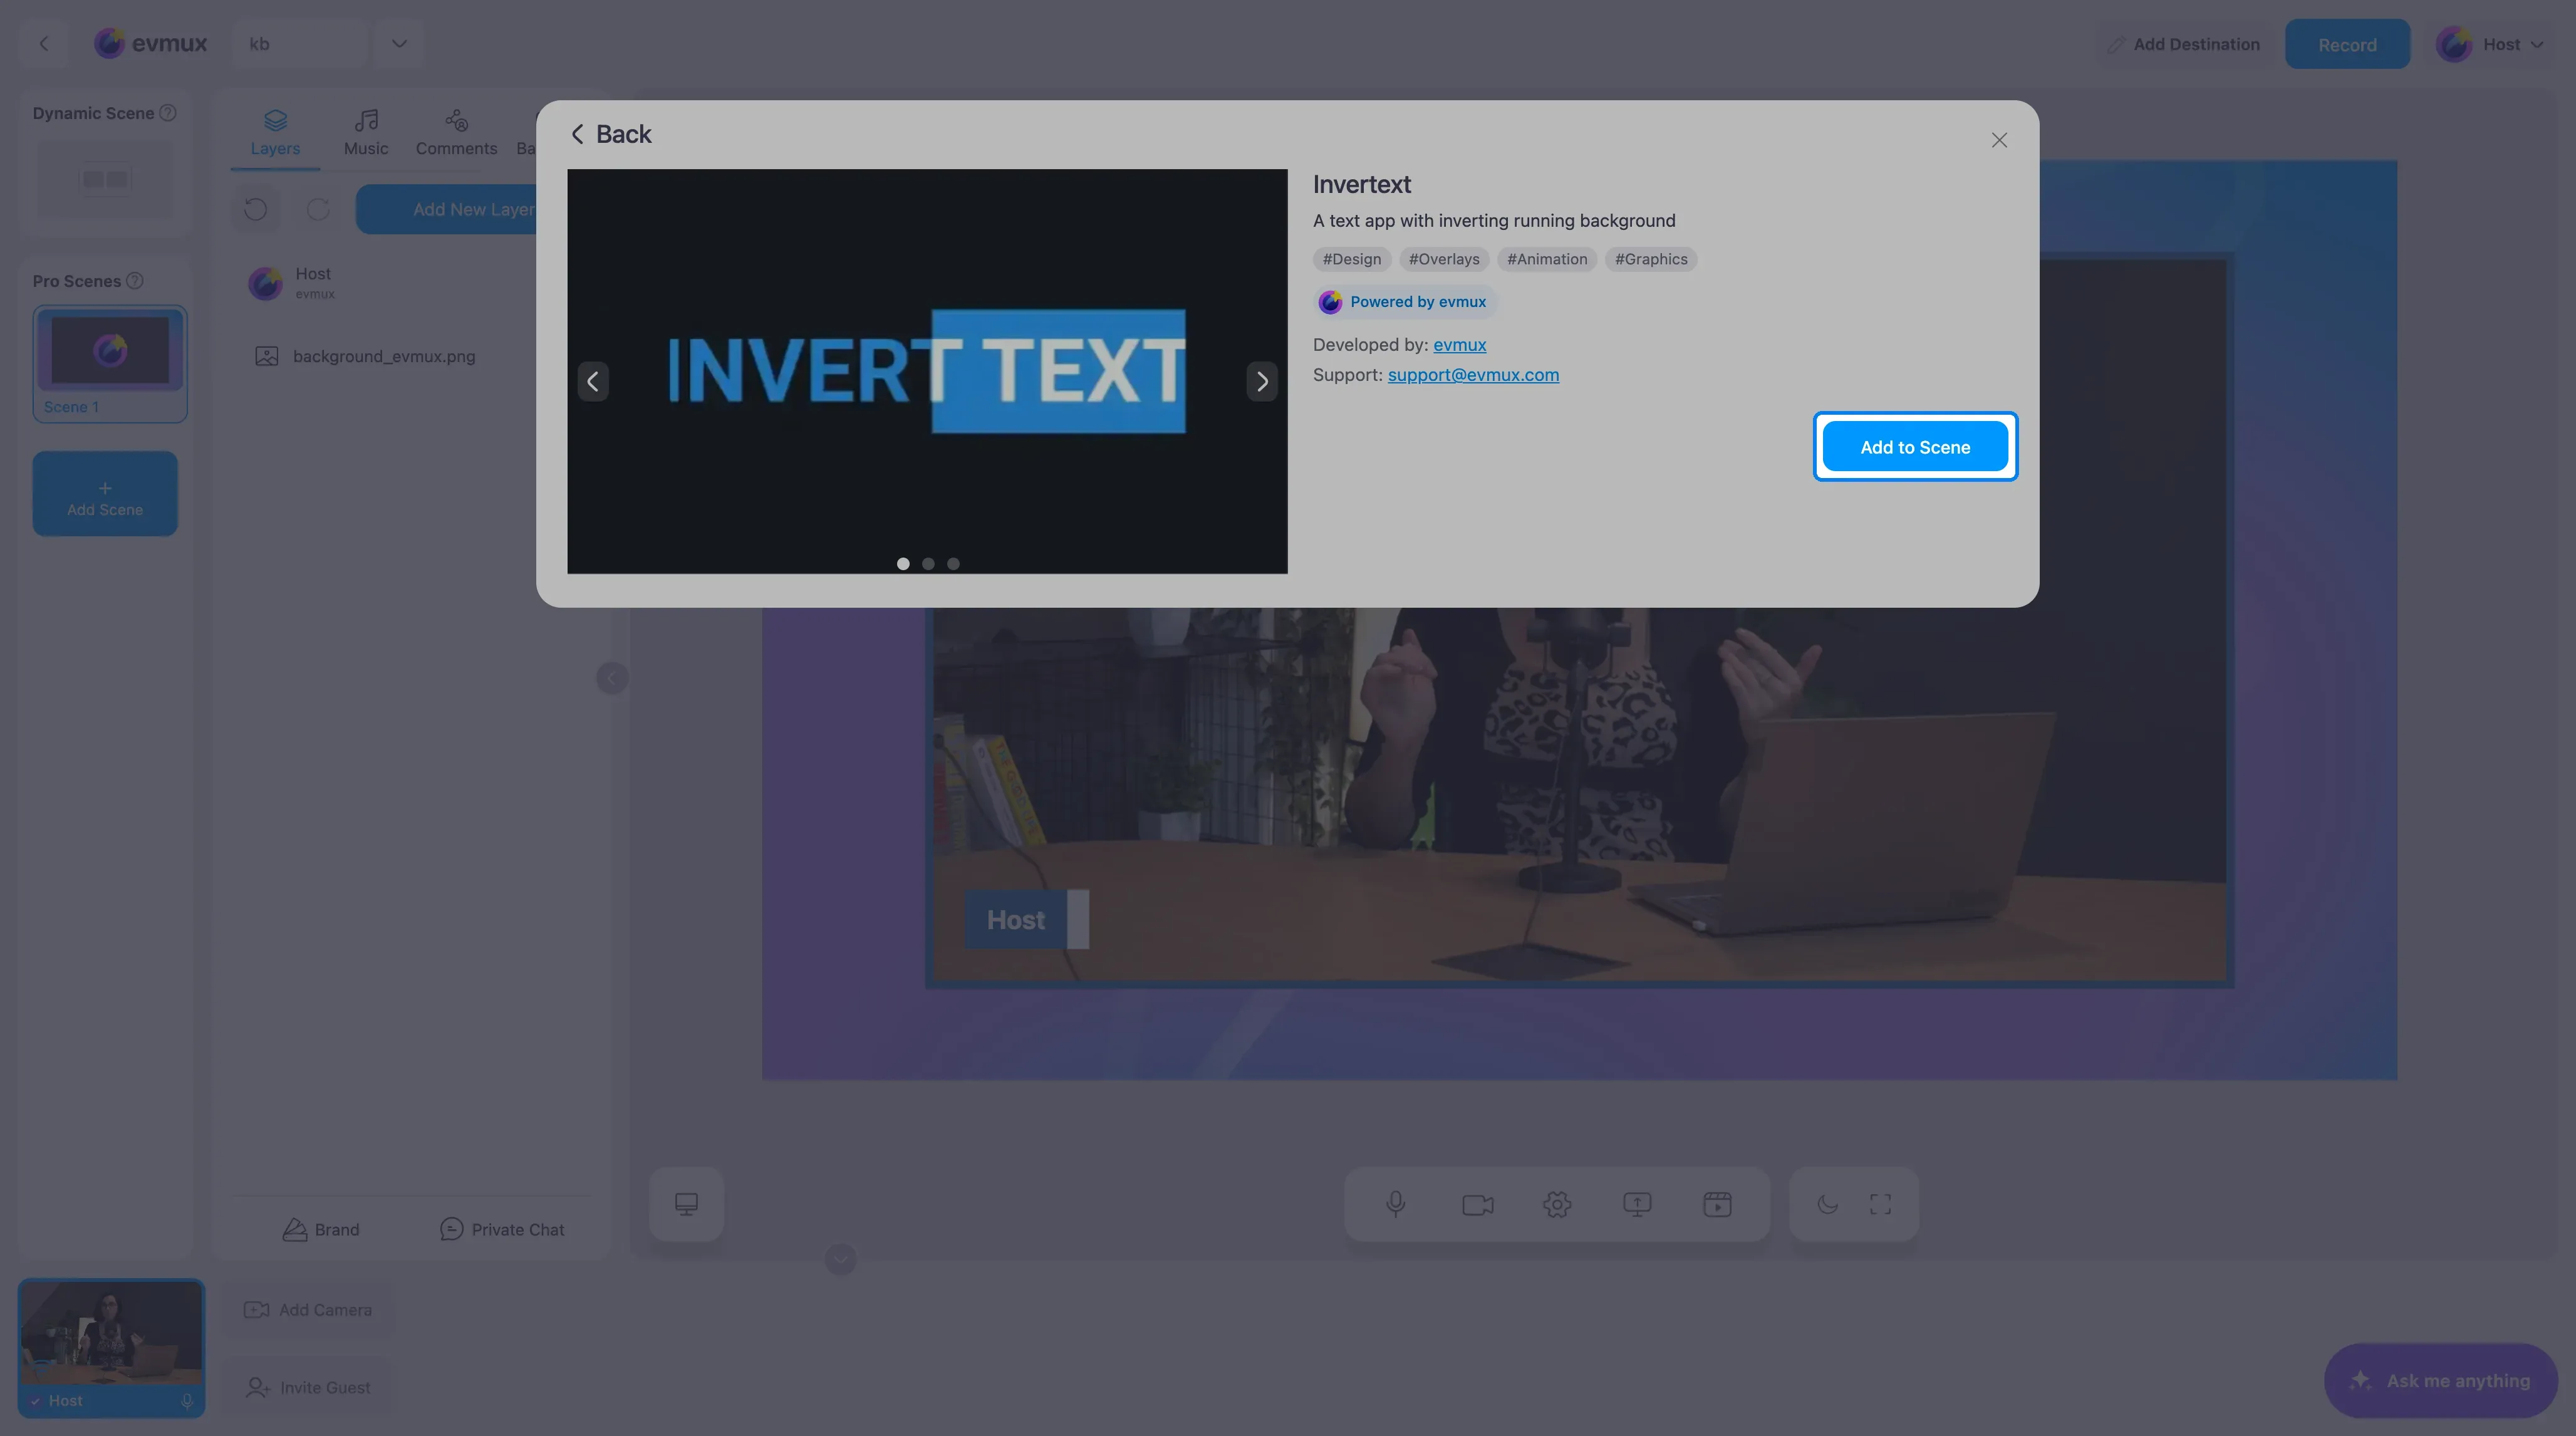Redo last layer change

tap(318, 209)
